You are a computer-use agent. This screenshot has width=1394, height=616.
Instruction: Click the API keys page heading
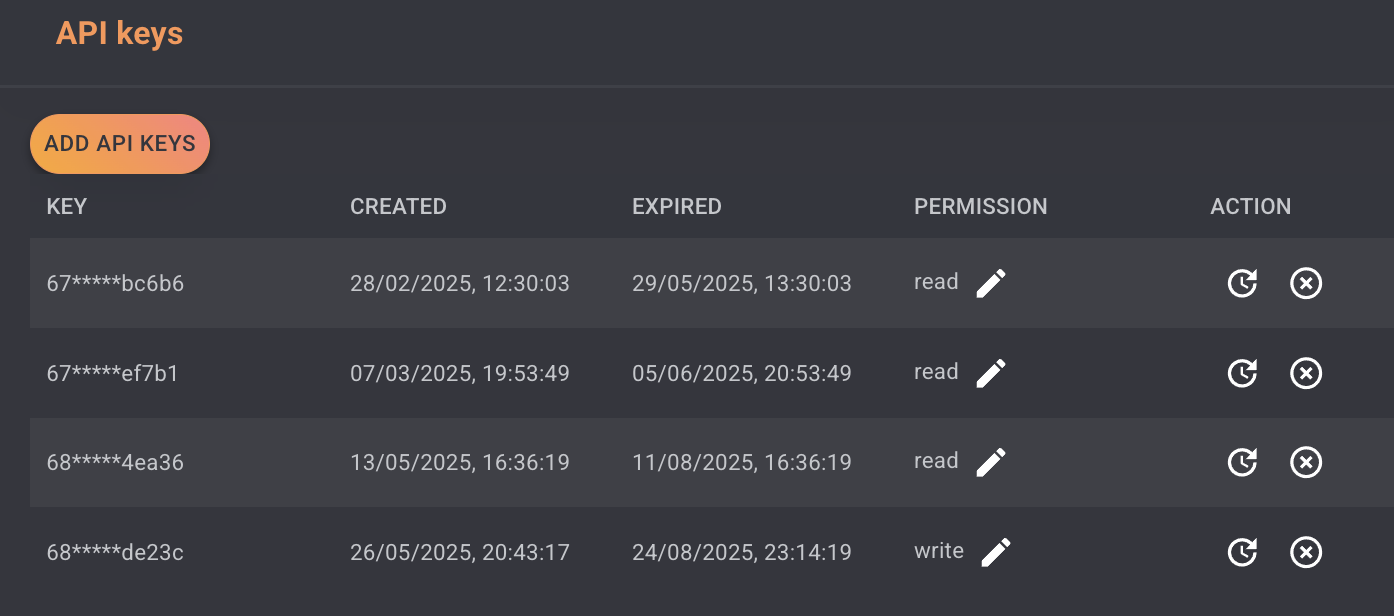(120, 34)
